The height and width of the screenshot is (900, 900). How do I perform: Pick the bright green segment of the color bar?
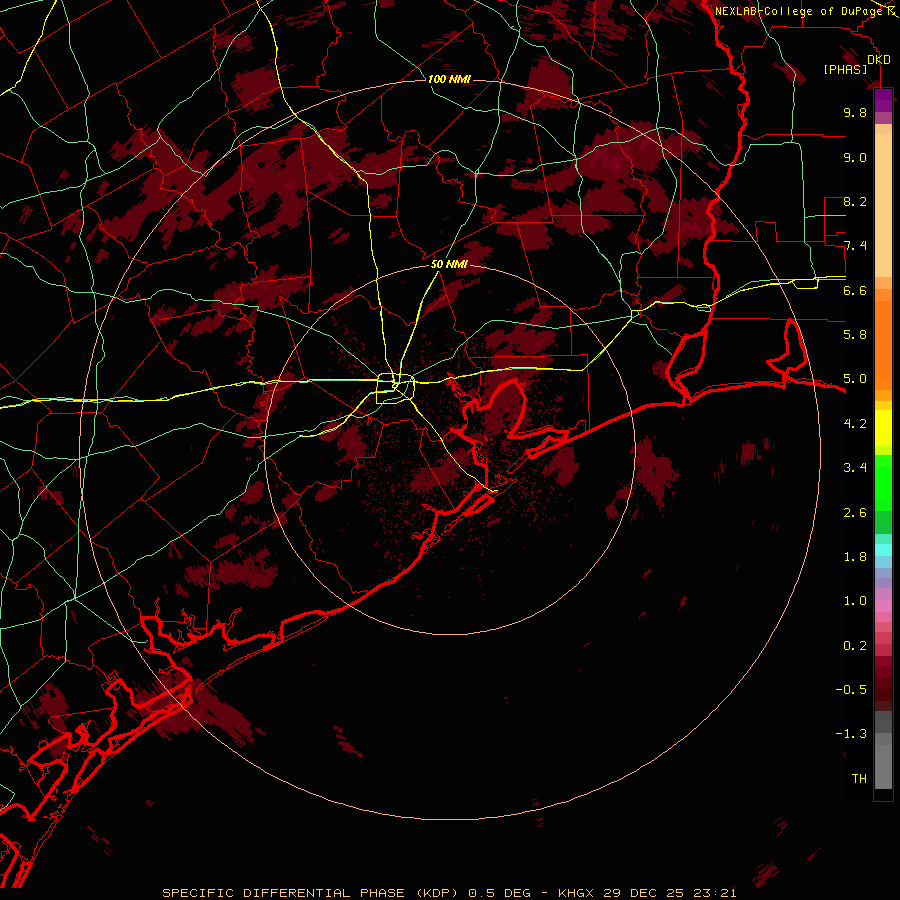click(x=883, y=481)
